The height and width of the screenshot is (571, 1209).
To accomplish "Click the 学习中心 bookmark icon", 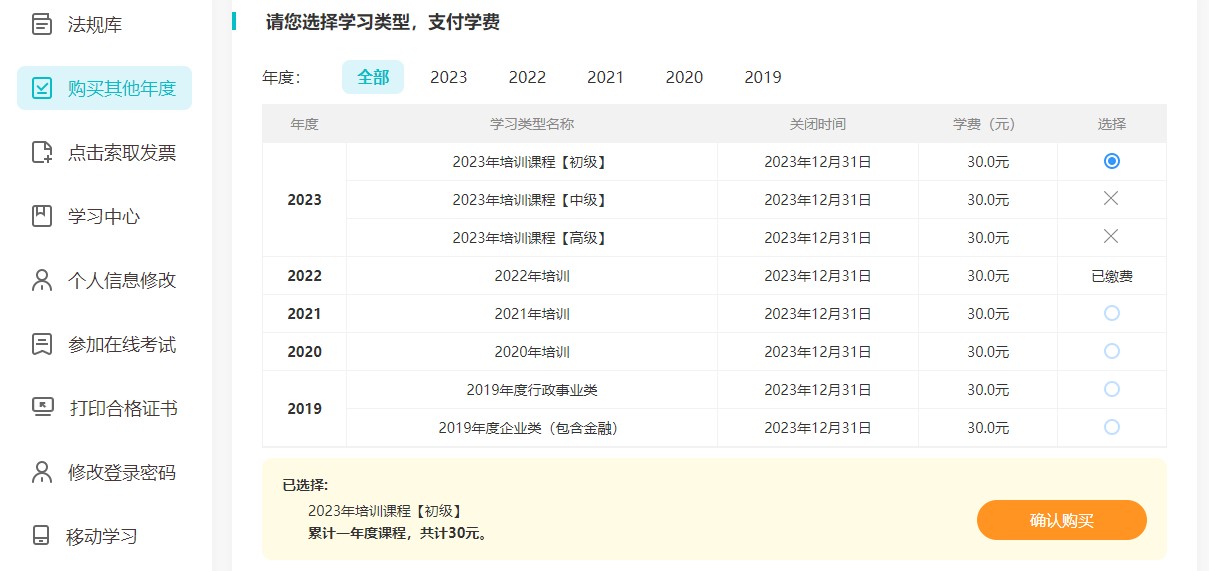I will (x=42, y=216).
